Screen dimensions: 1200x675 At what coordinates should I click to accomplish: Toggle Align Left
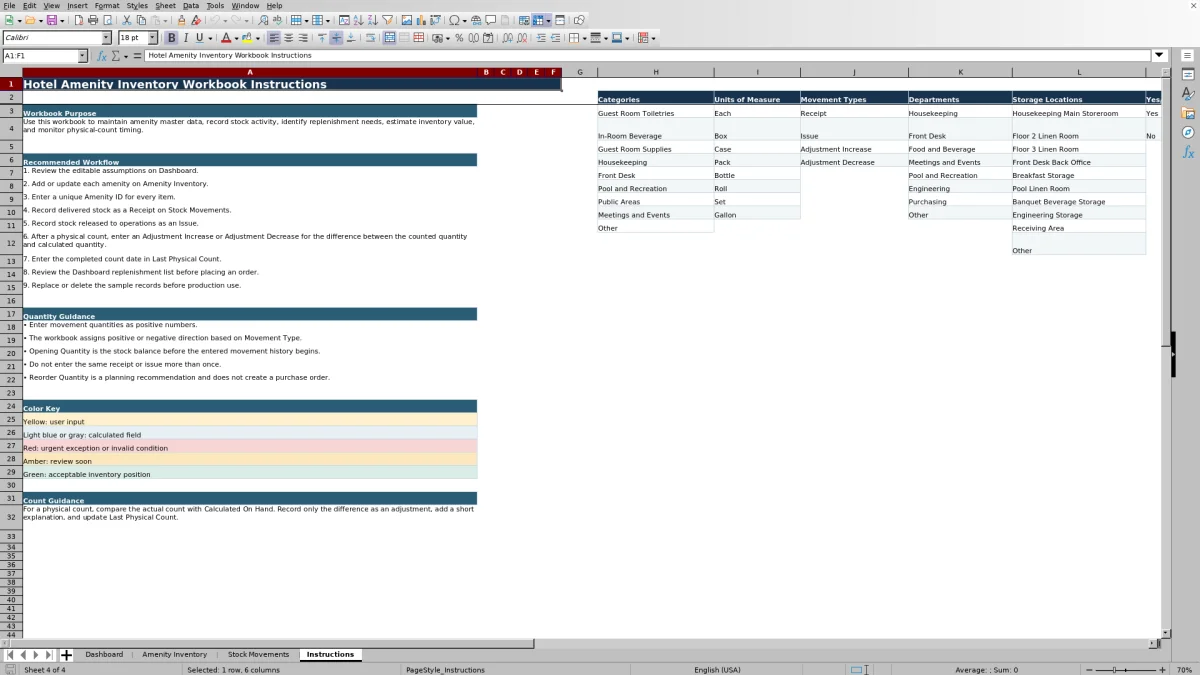click(274, 38)
